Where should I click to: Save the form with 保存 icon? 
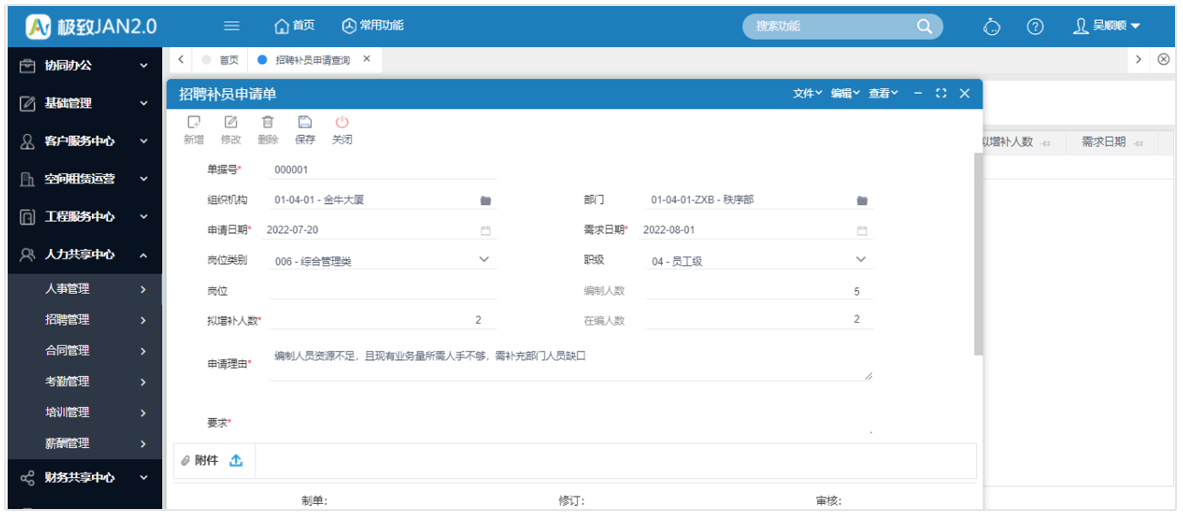[x=305, y=122]
